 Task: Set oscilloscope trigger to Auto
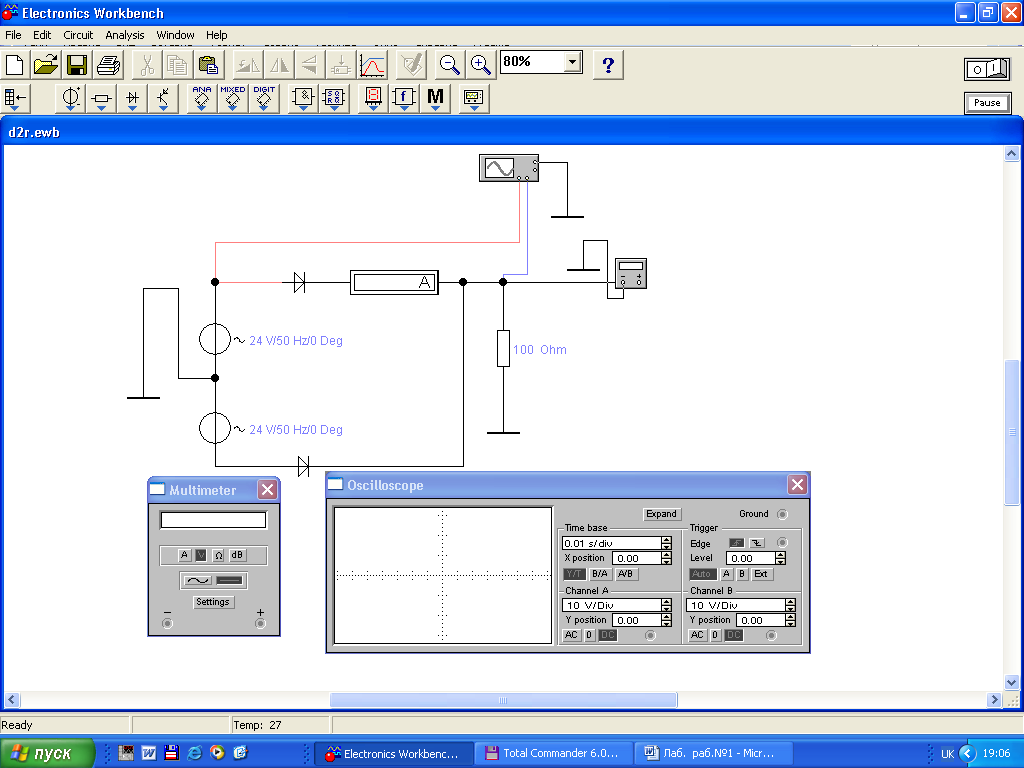[x=701, y=574]
